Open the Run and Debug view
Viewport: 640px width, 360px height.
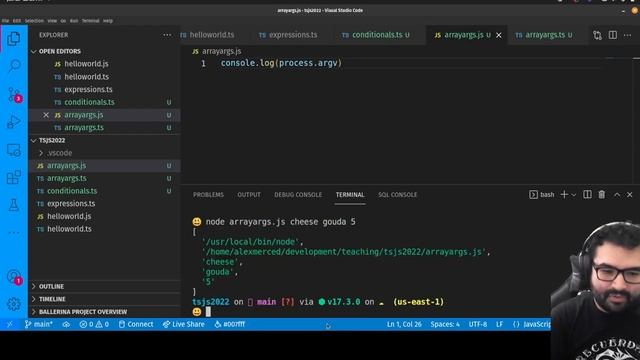[13, 122]
